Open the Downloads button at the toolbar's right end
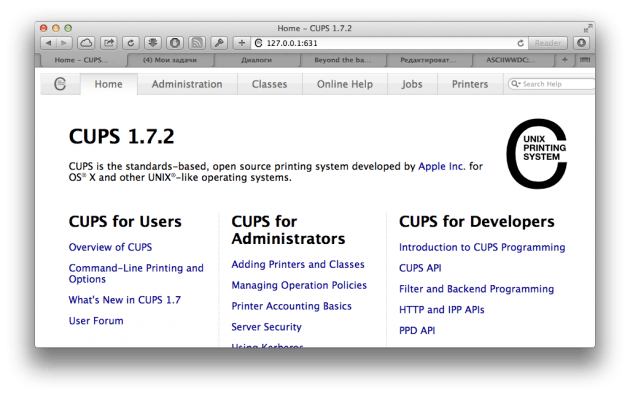This screenshot has width=630, height=396. (581, 43)
